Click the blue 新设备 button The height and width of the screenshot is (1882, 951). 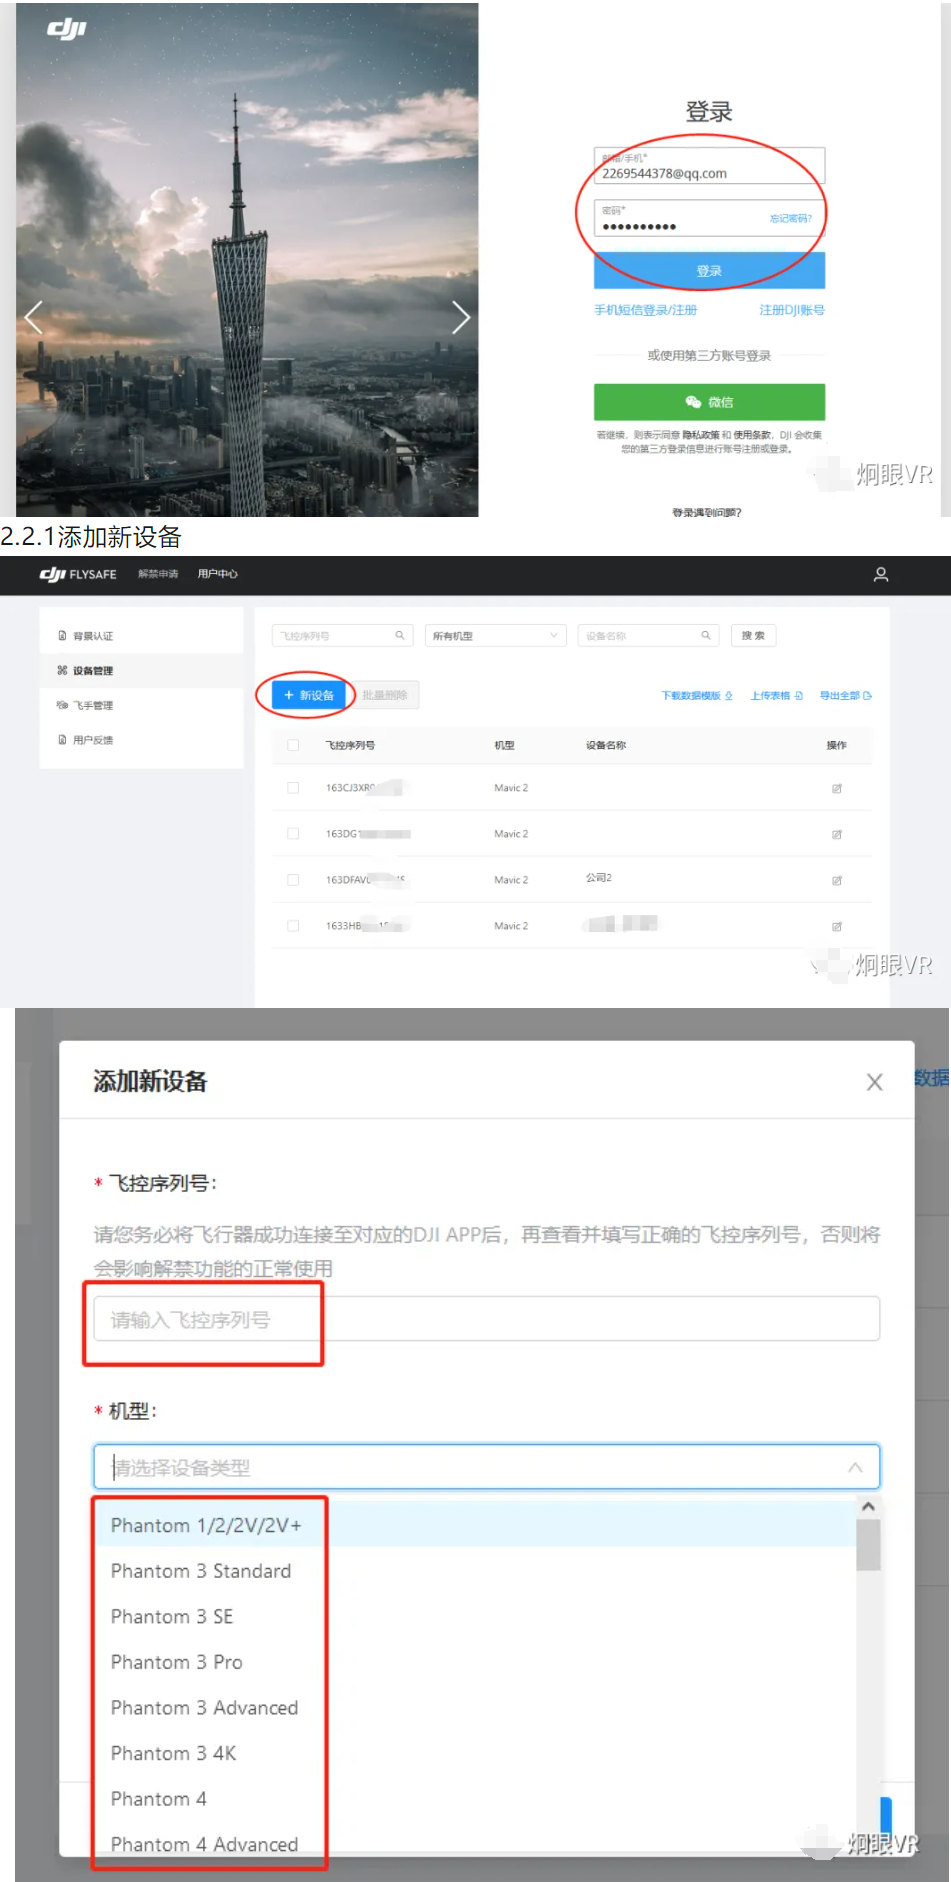coord(309,696)
